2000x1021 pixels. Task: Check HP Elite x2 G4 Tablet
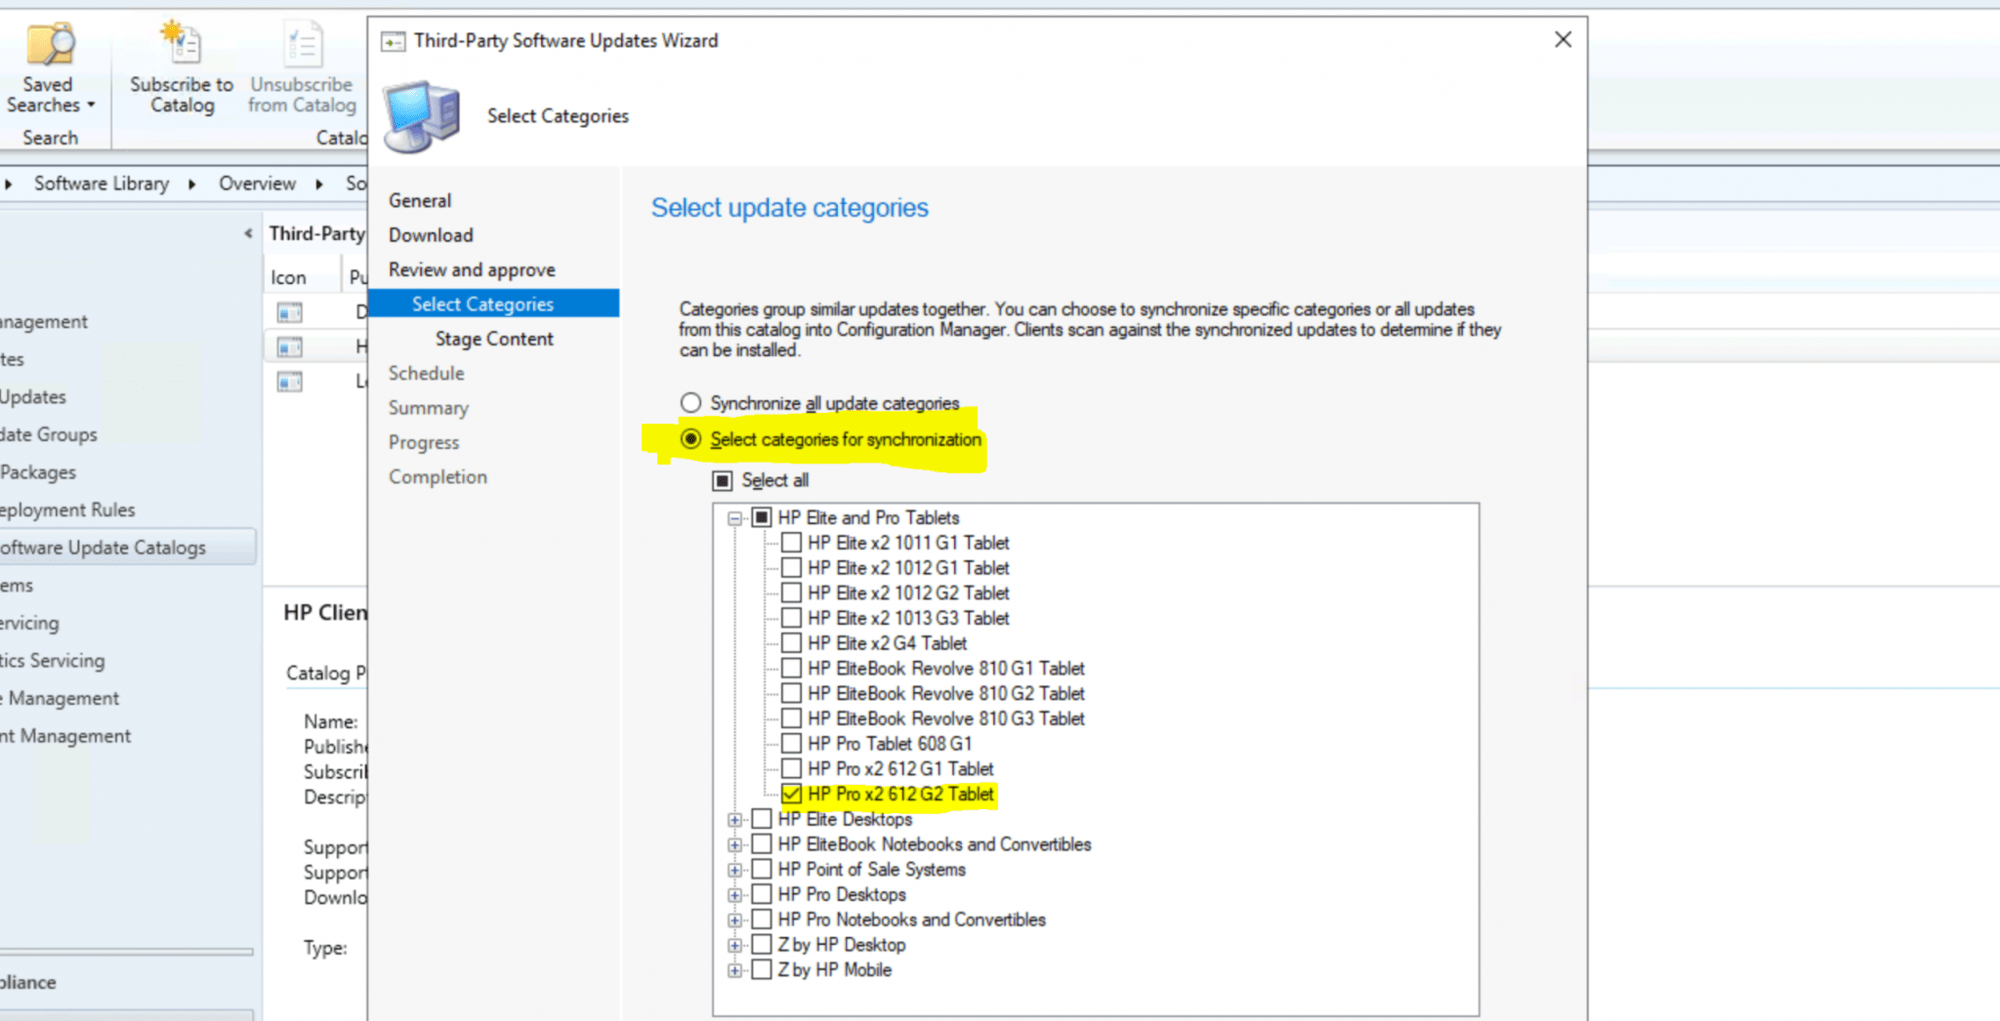[791, 642]
